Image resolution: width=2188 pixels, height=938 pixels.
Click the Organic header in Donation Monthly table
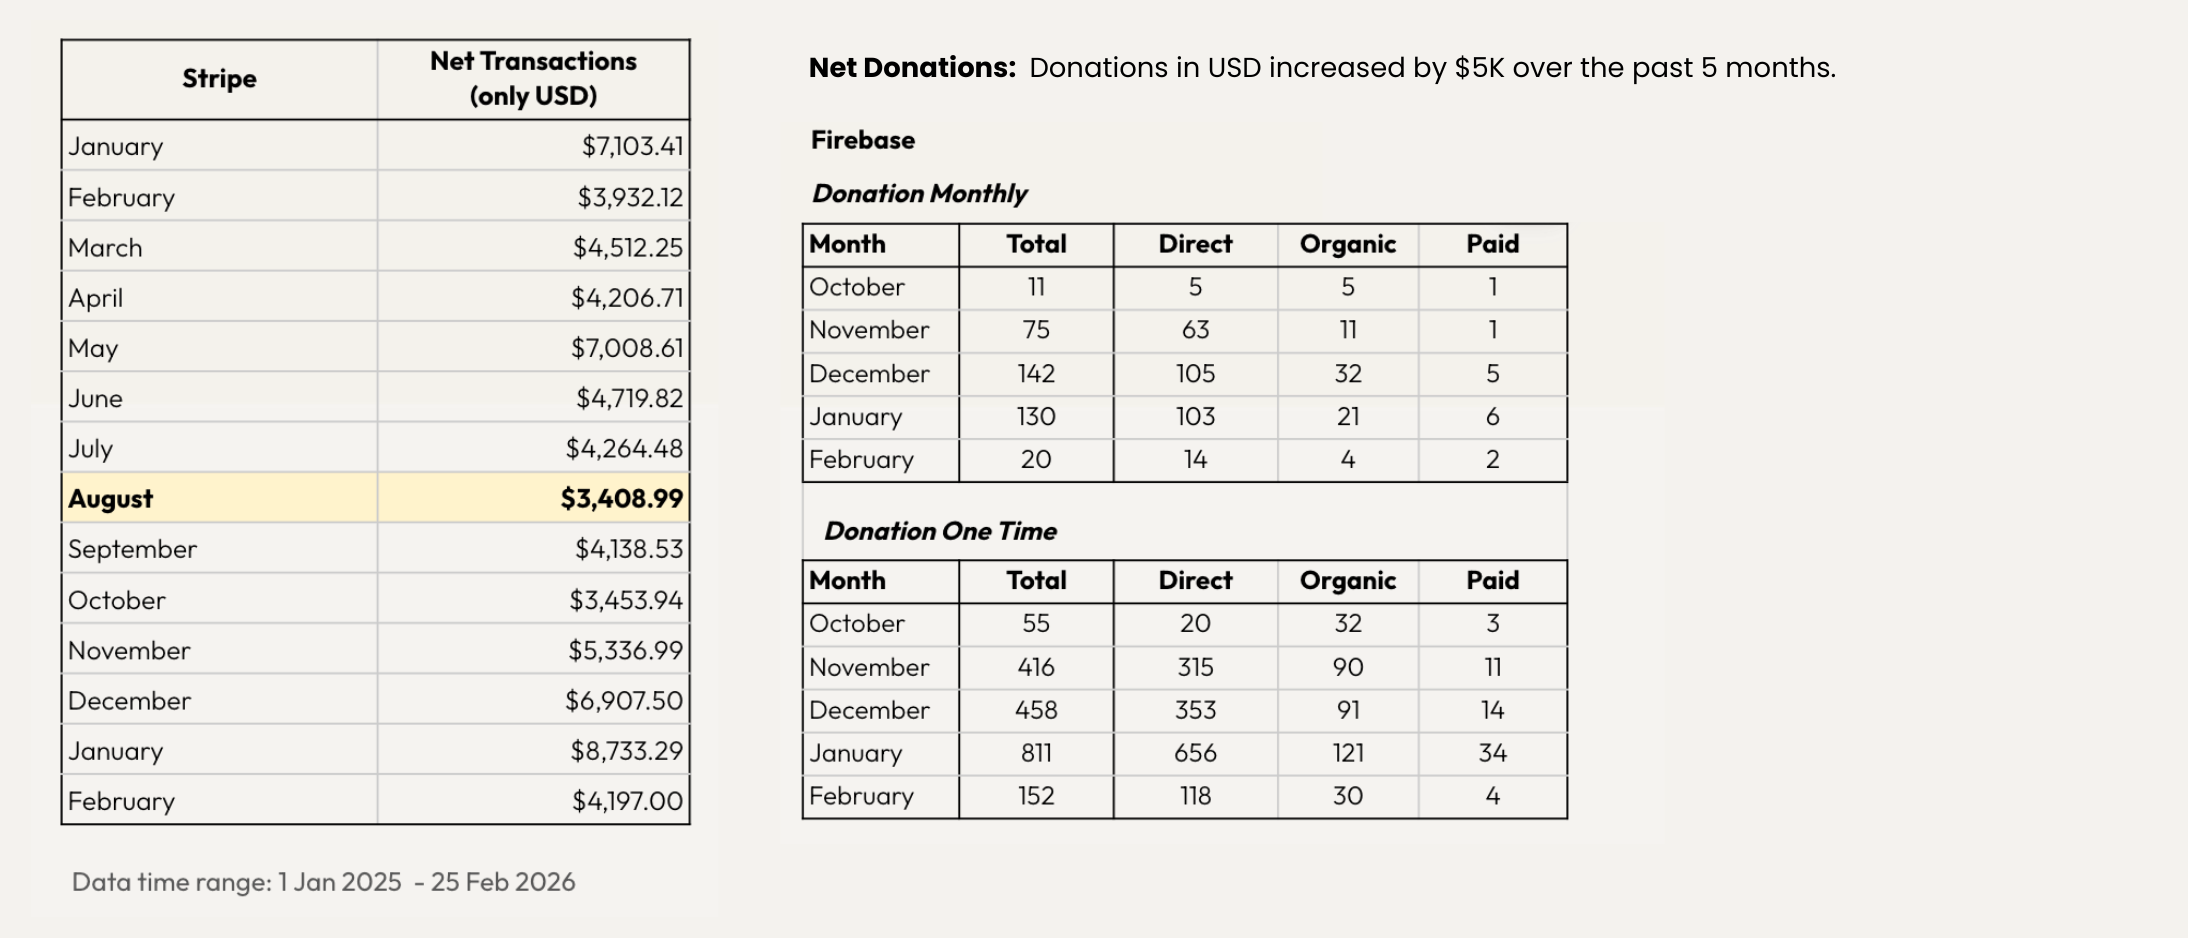pyautogui.click(x=1347, y=245)
